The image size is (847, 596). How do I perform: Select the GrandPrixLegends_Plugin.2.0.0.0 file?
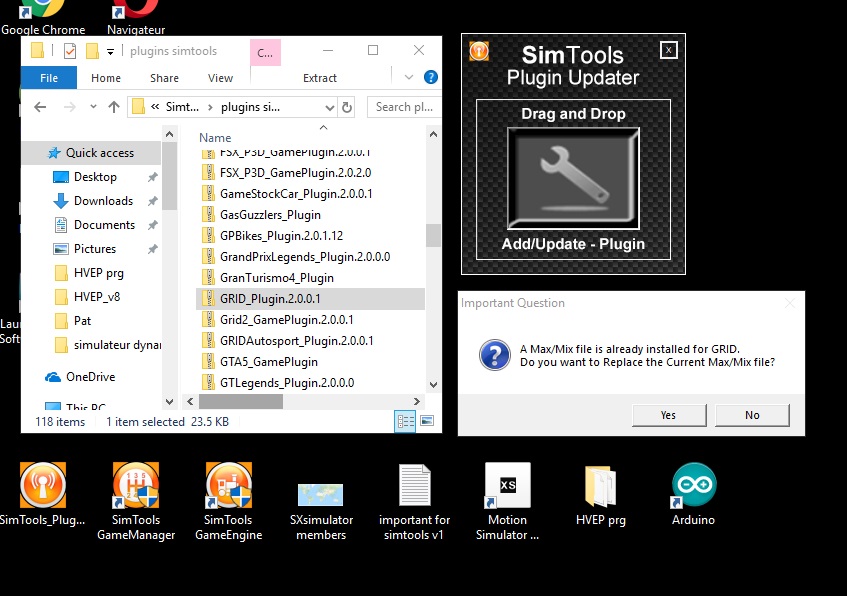coord(305,257)
